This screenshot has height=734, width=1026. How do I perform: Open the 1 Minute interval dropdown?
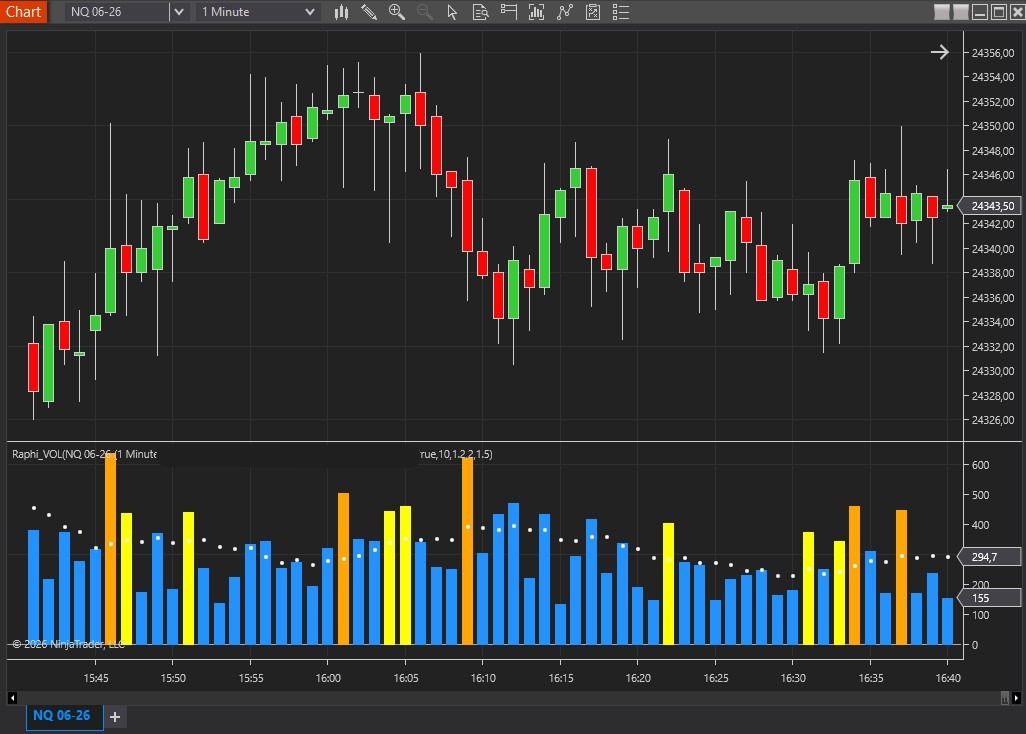pyautogui.click(x=259, y=12)
